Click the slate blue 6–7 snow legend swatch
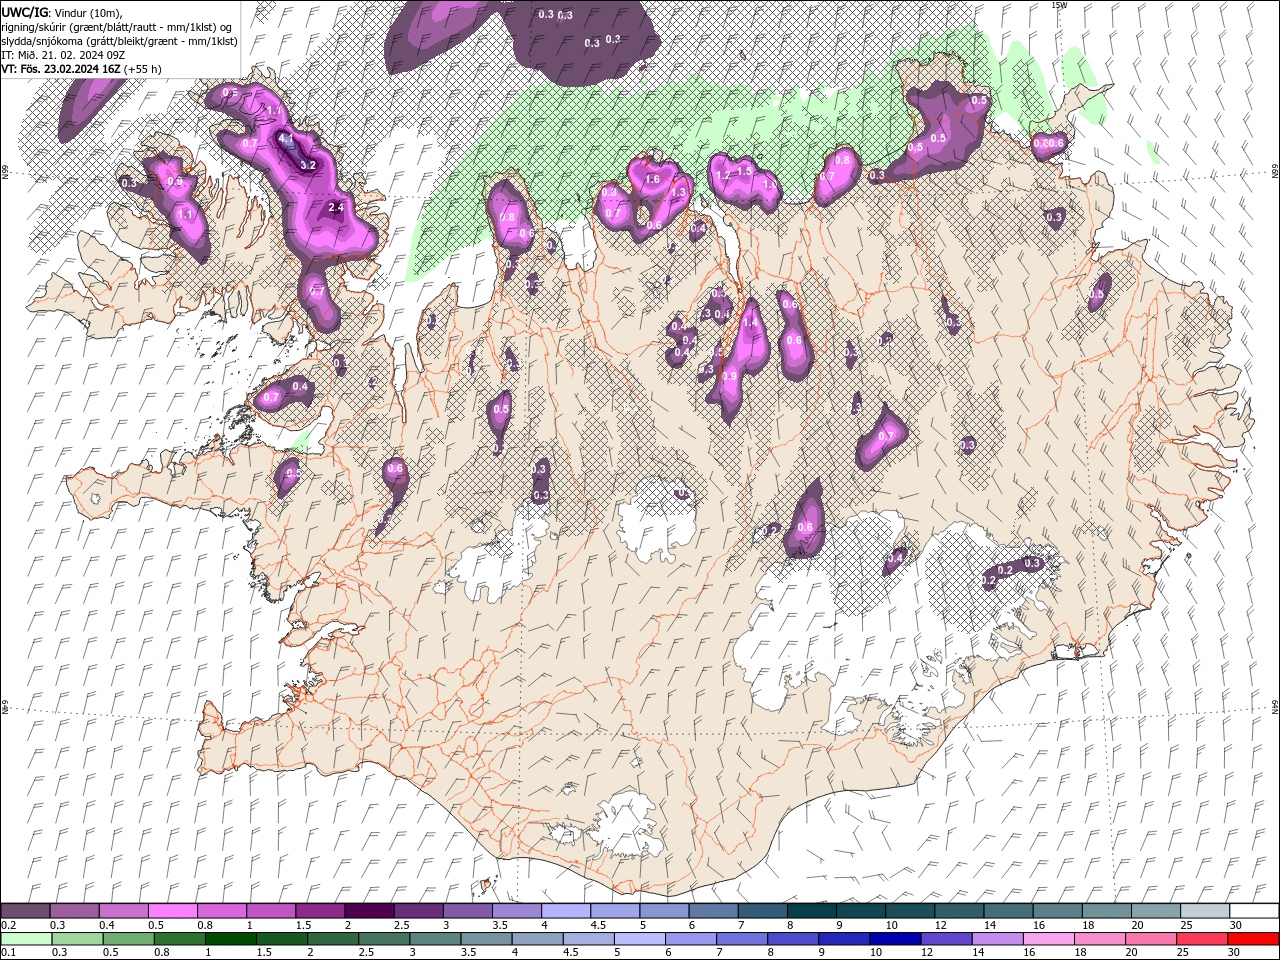 point(714,911)
